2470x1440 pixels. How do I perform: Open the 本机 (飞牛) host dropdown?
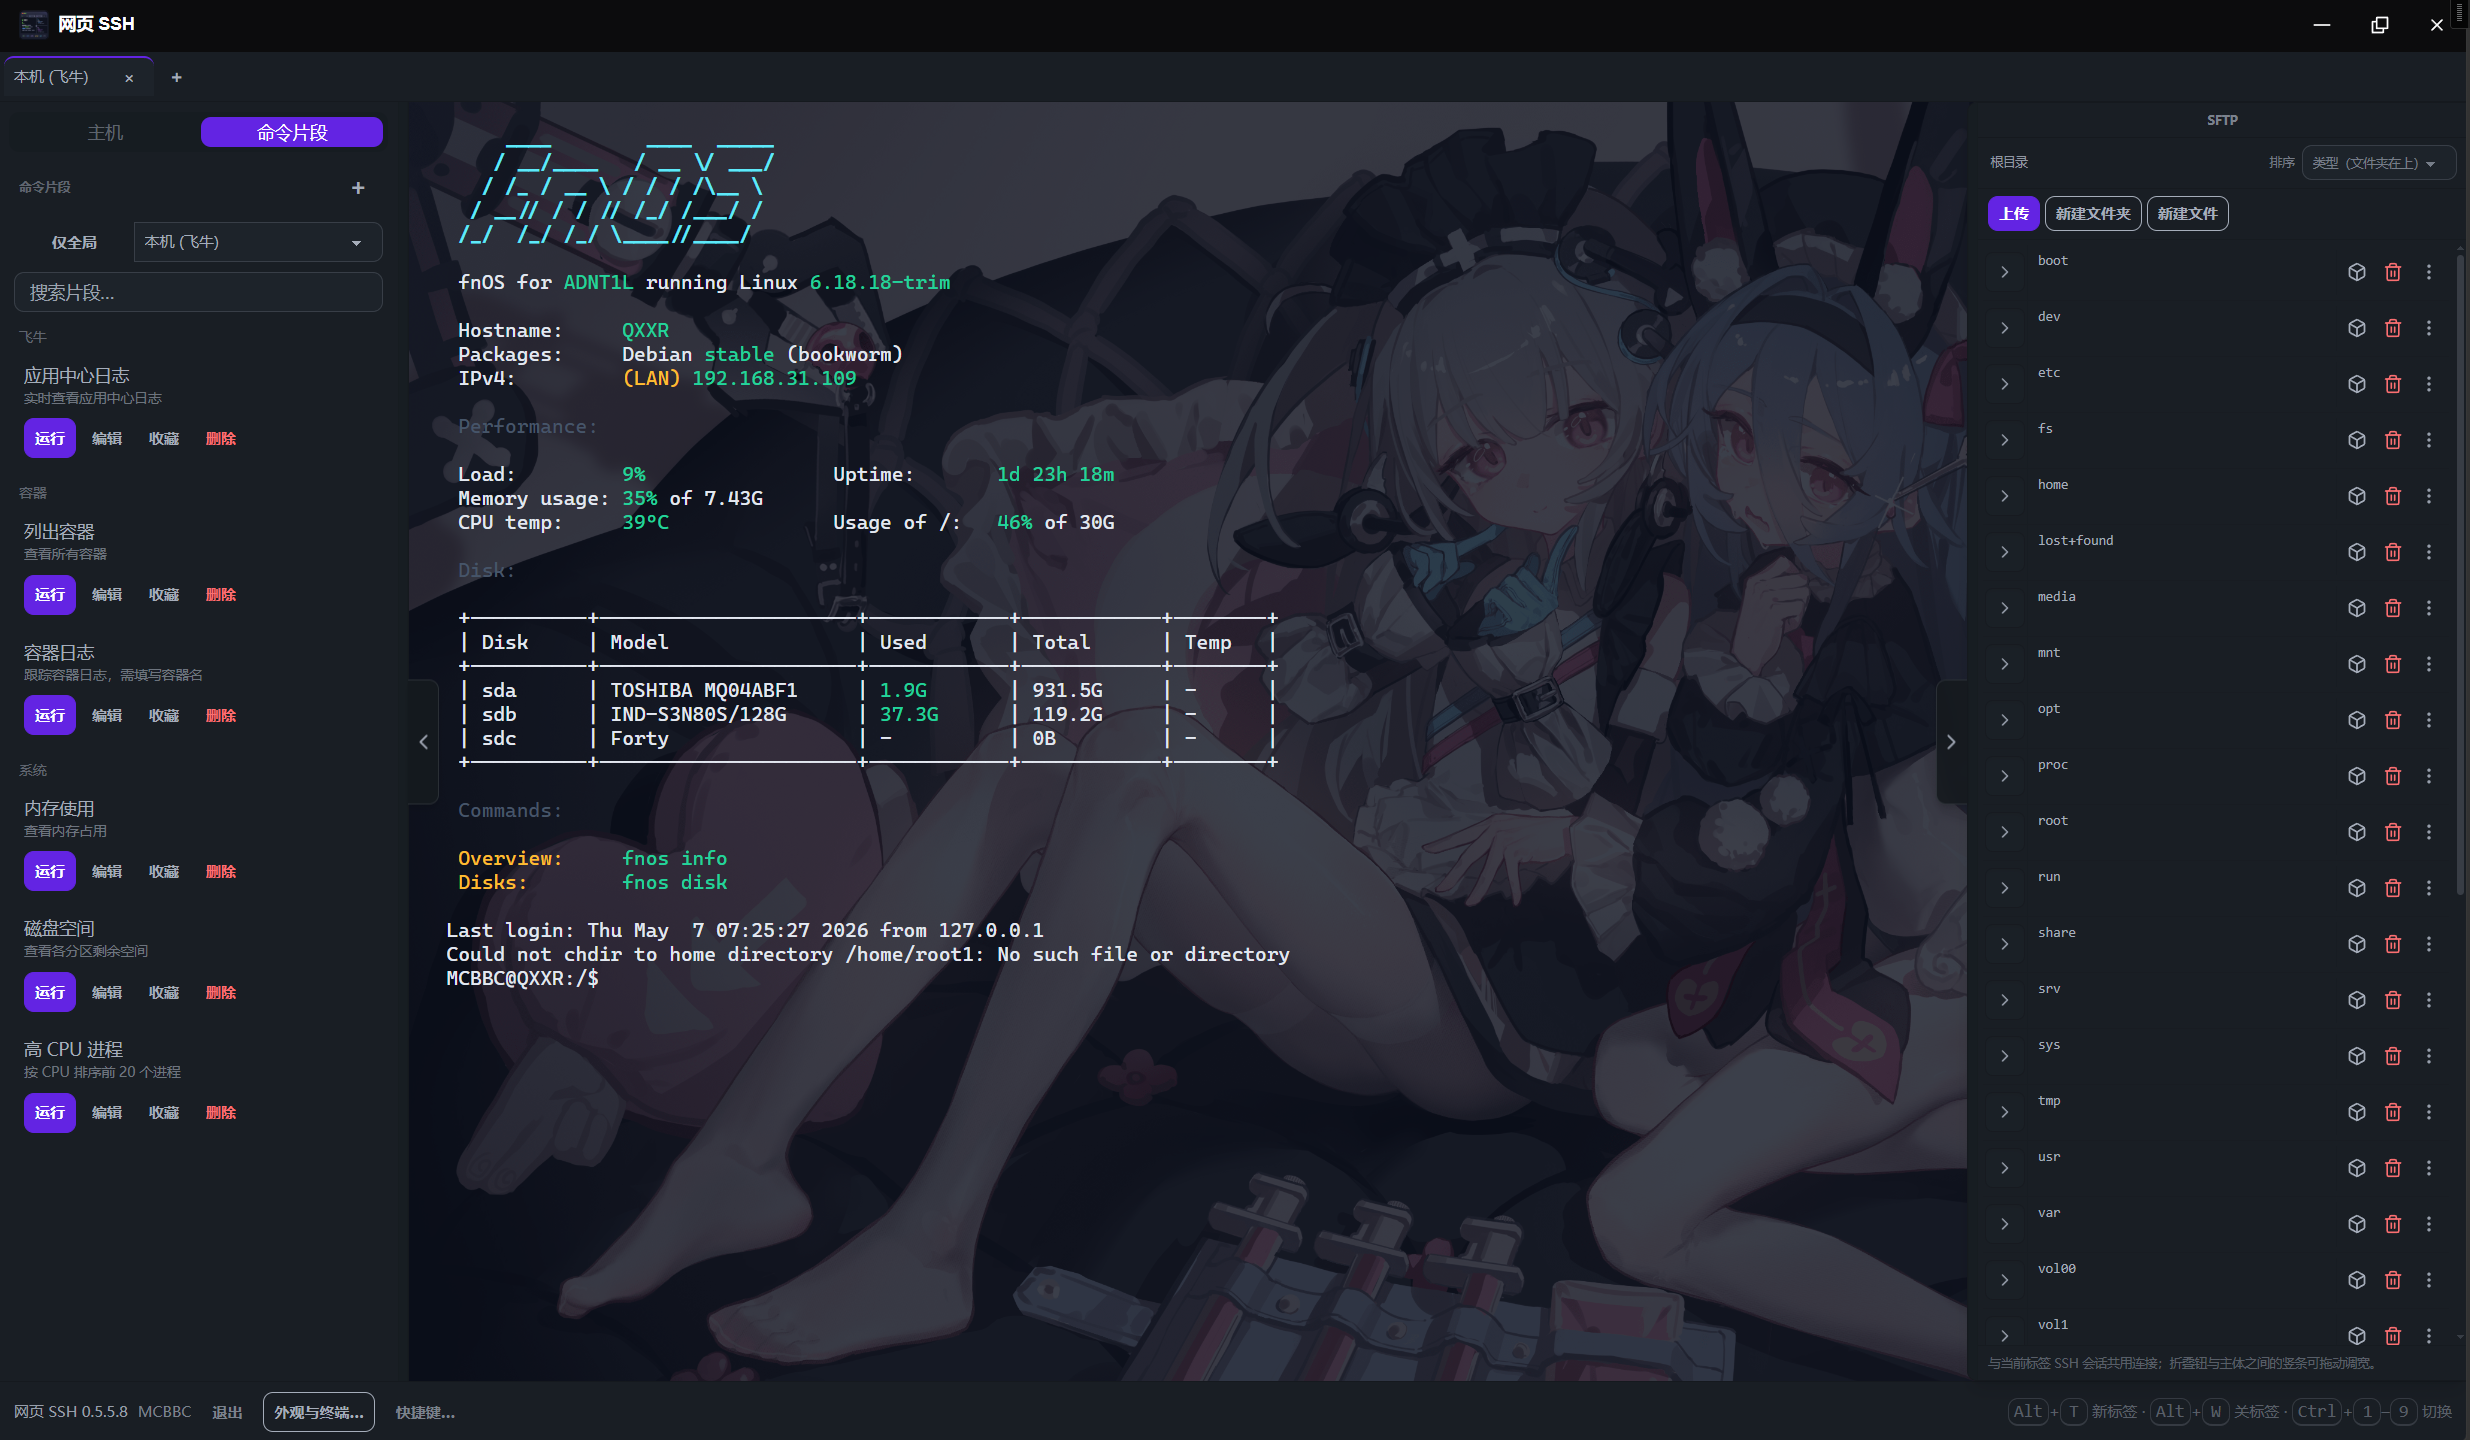[x=258, y=242]
